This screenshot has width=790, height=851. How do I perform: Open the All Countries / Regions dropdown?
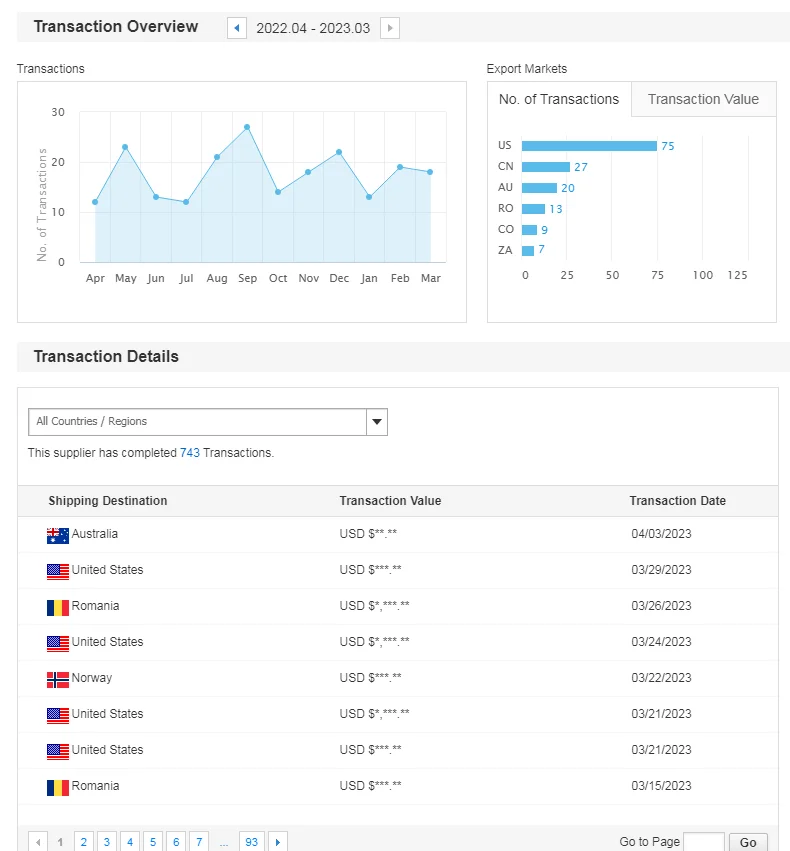coord(197,422)
